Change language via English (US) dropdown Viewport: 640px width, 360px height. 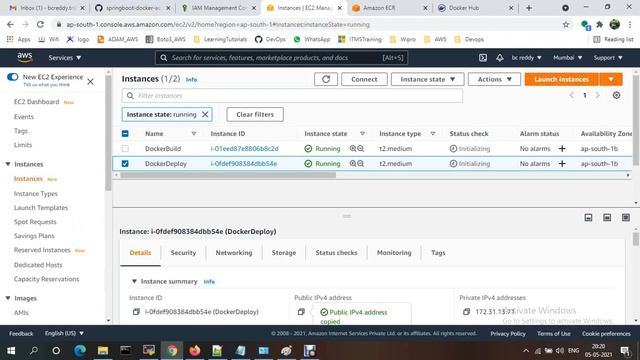coord(64,333)
